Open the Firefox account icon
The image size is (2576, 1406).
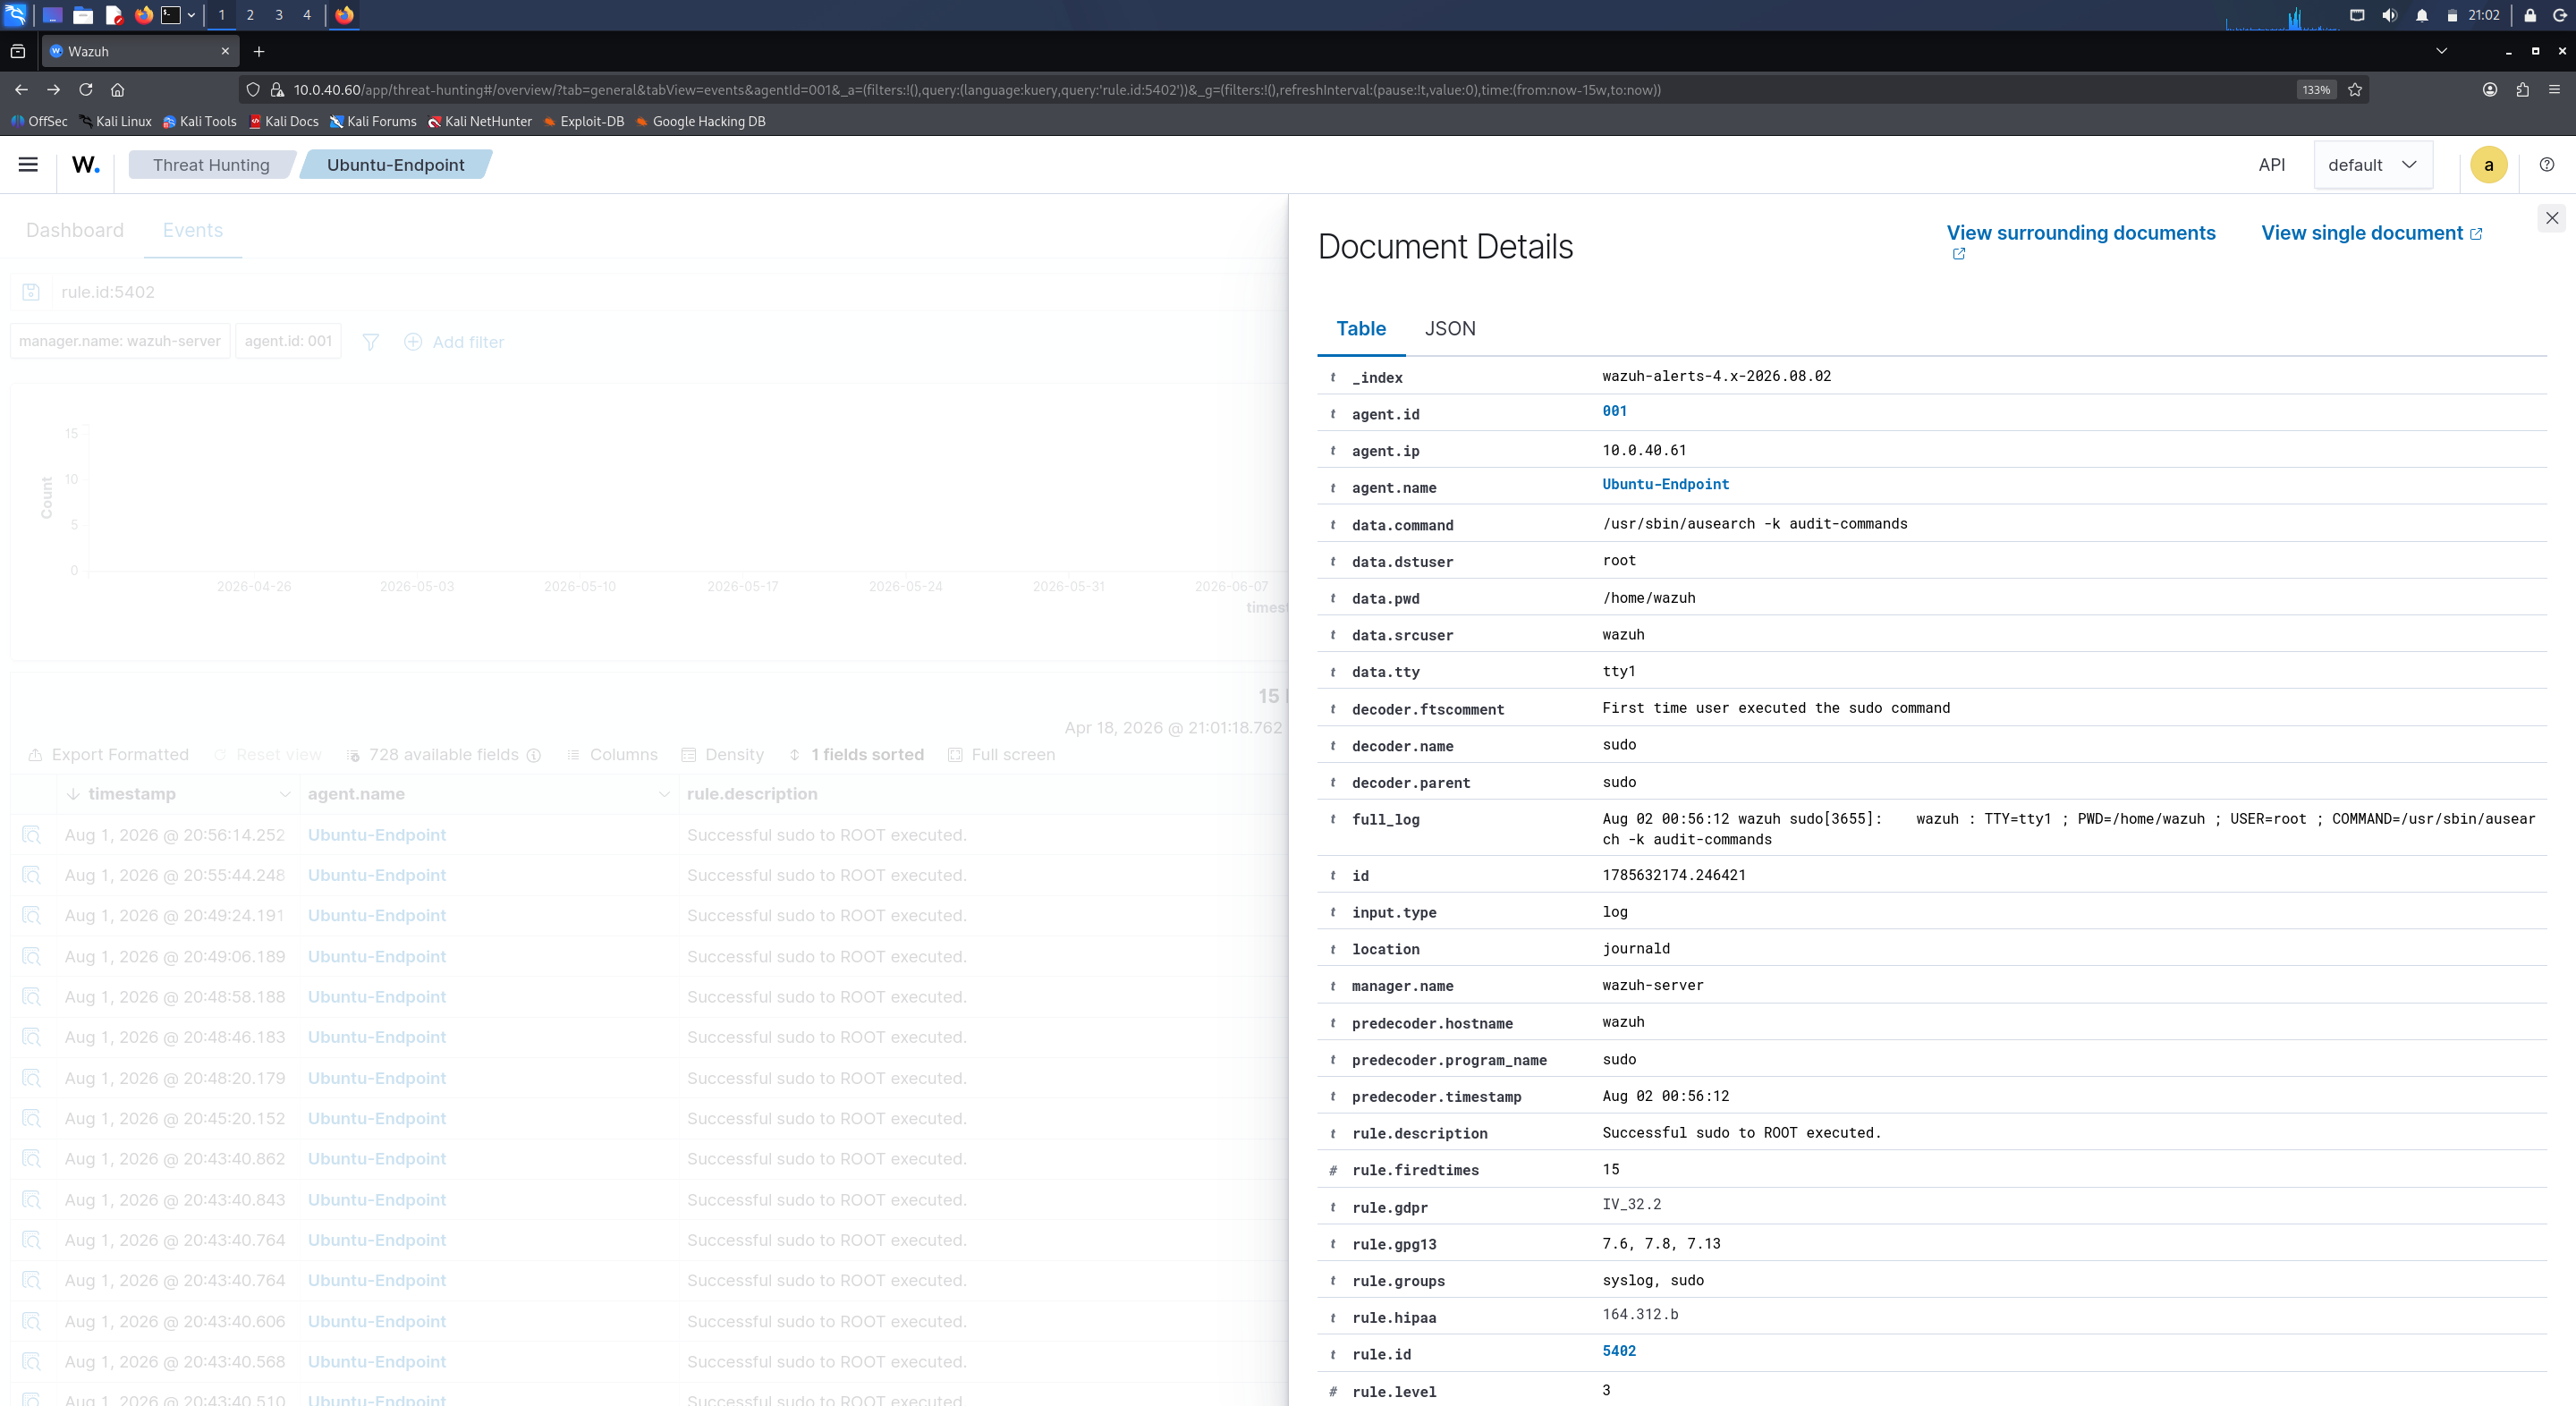click(2490, 90)
